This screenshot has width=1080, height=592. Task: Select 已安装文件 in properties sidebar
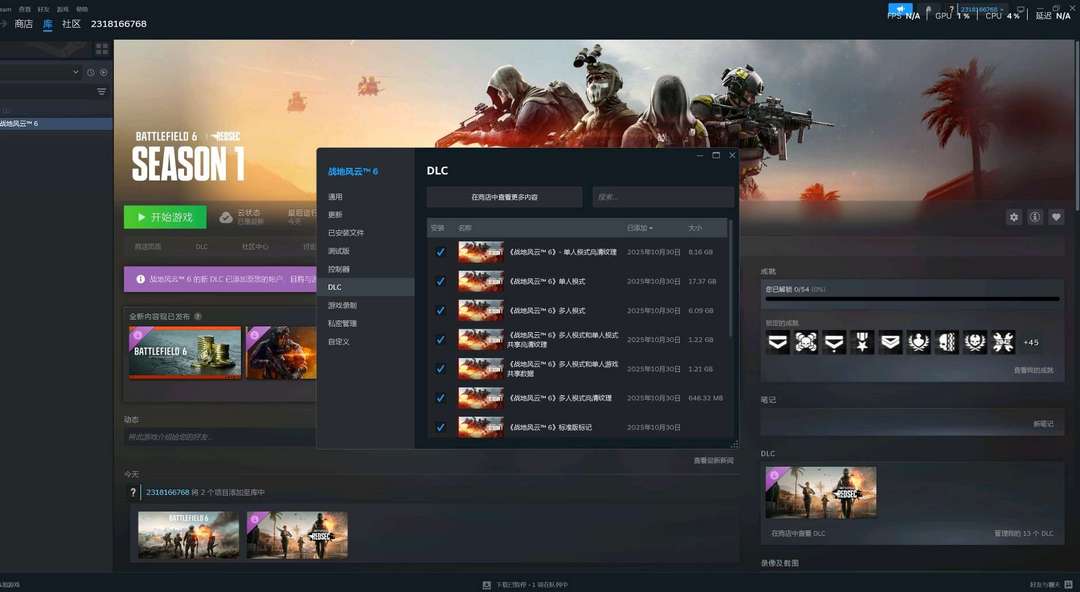346,233
